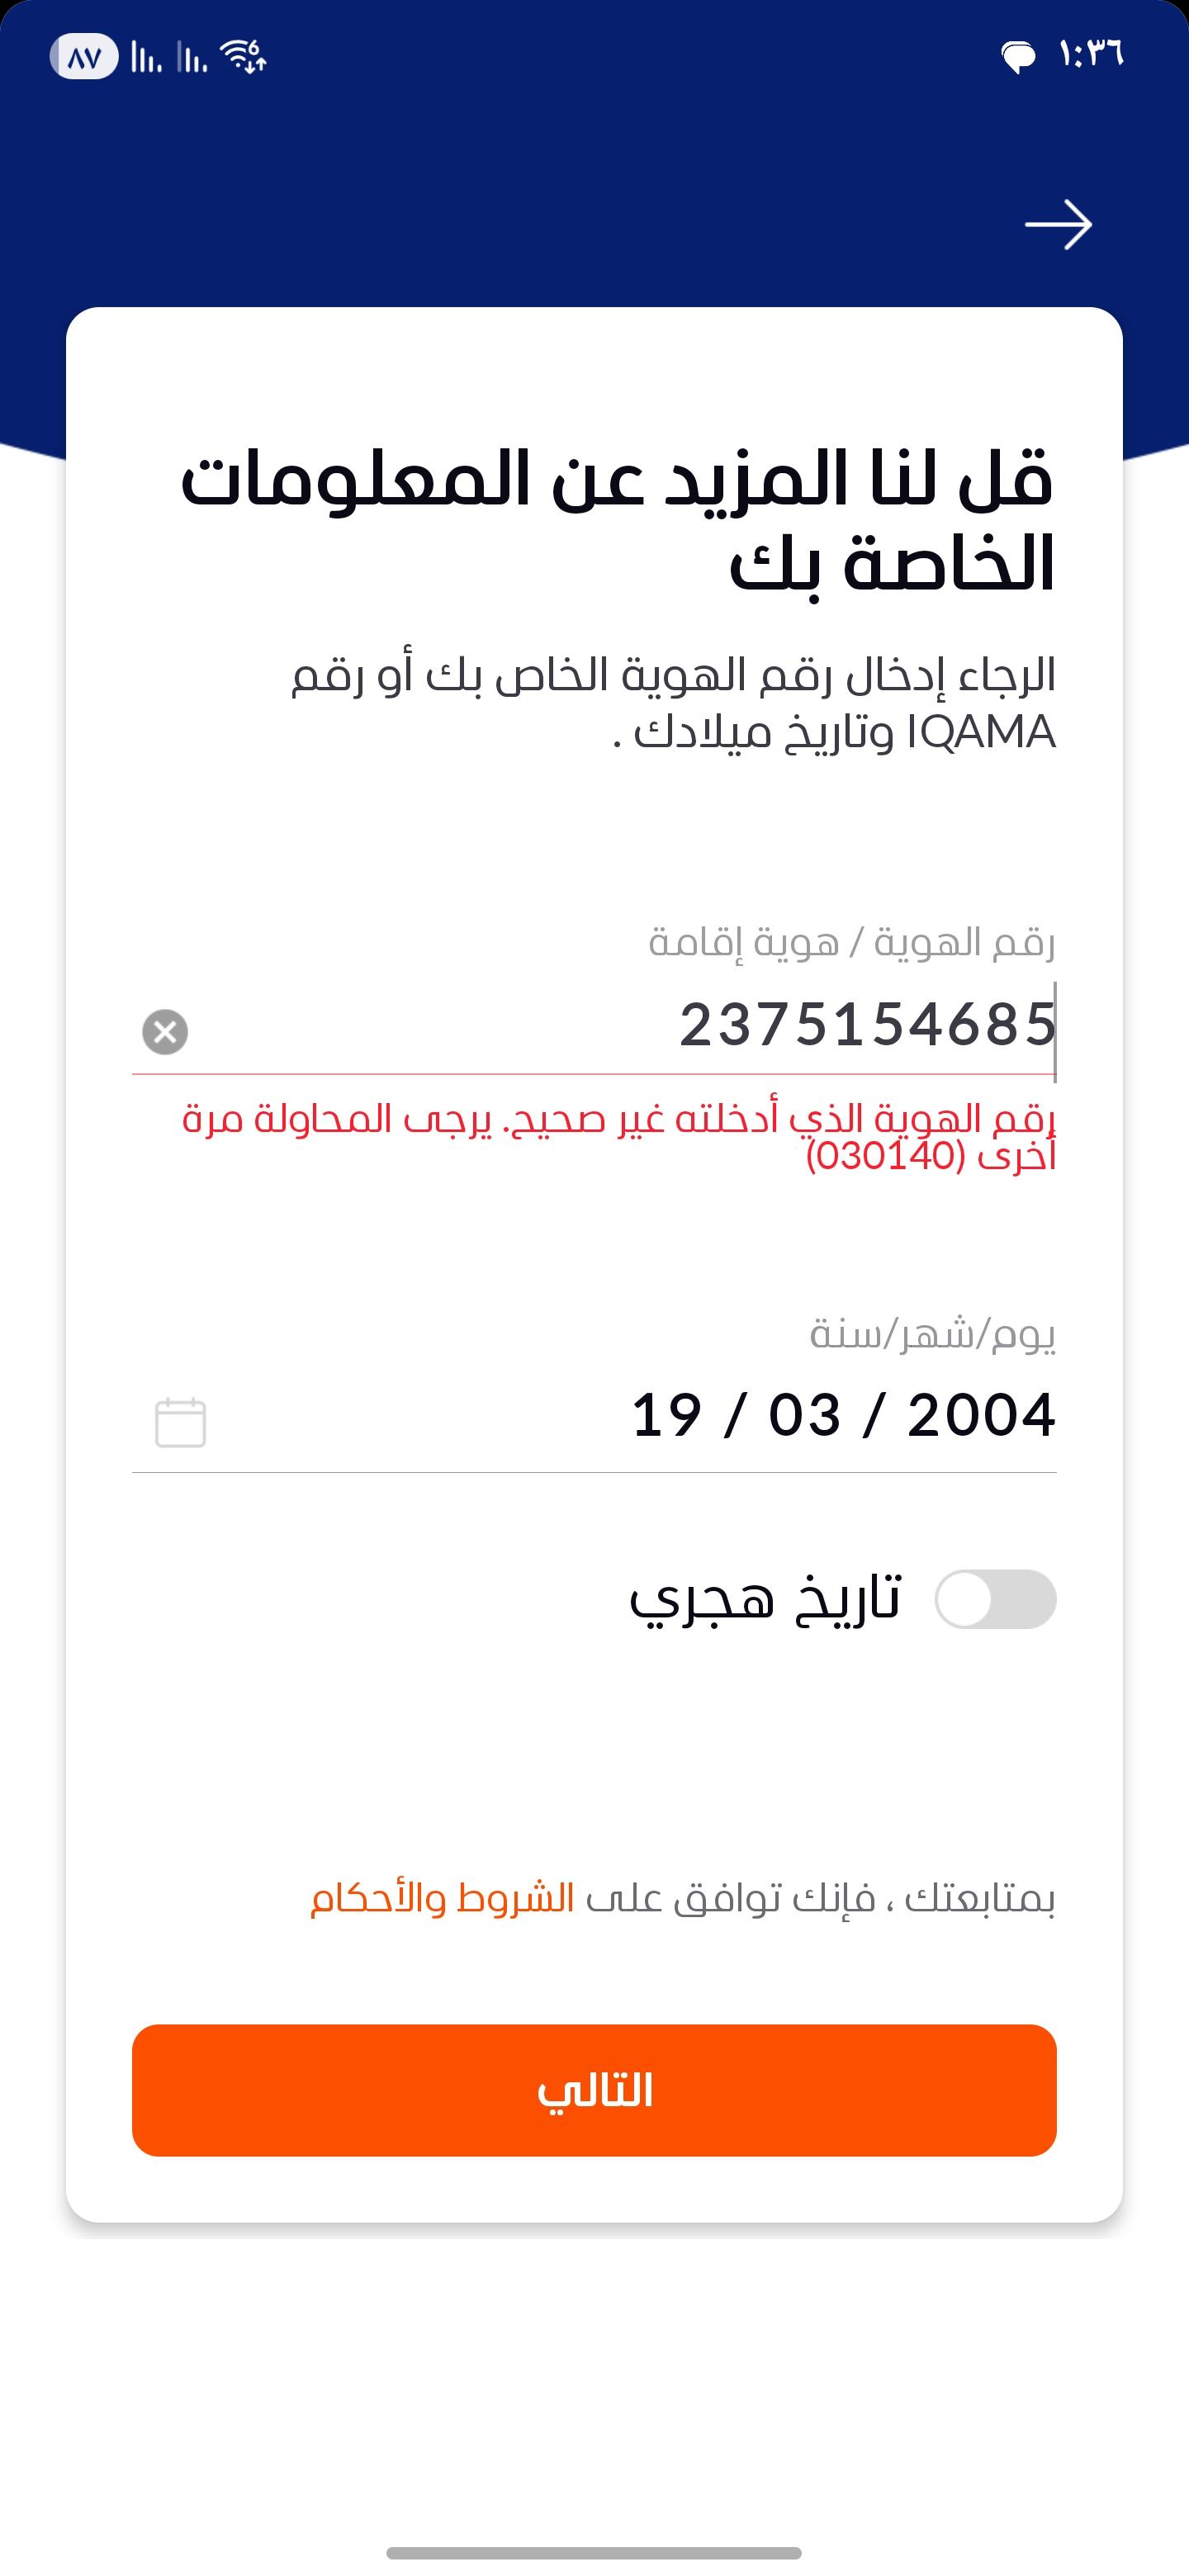Tap the second SIM signal strength icon

coord(192,58)
